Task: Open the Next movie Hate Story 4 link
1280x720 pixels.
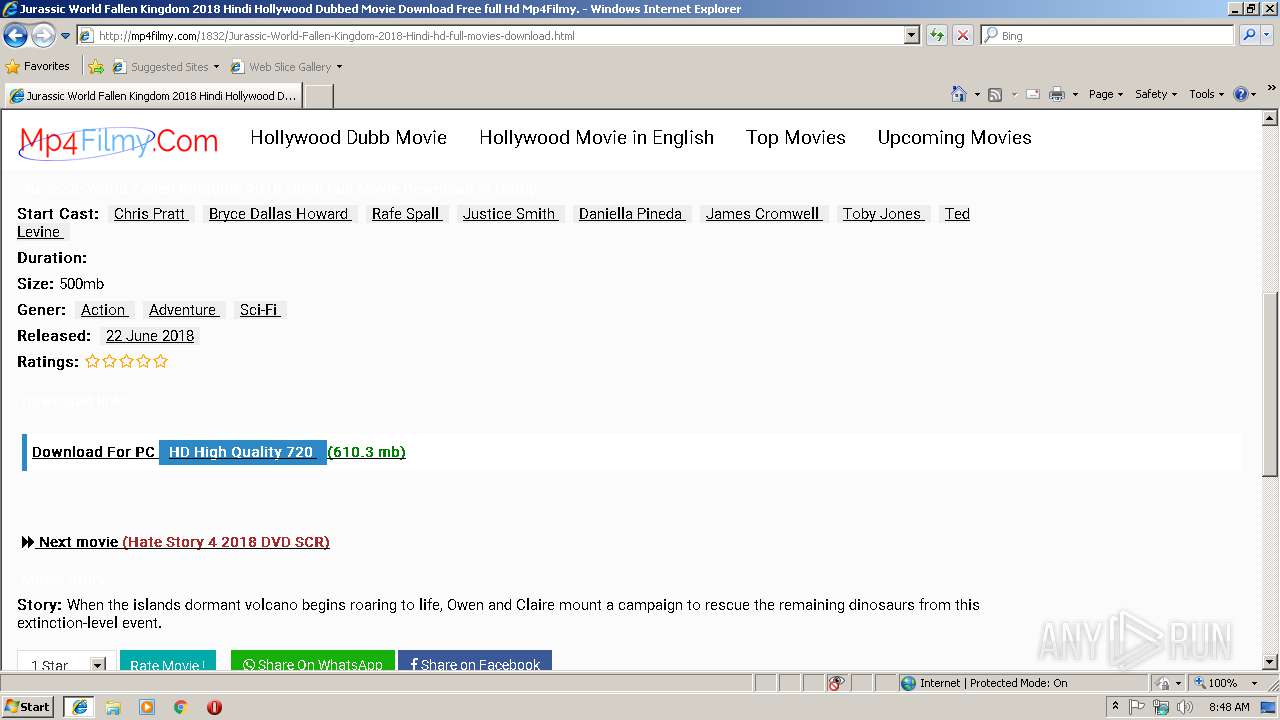Action: (175, 542)
